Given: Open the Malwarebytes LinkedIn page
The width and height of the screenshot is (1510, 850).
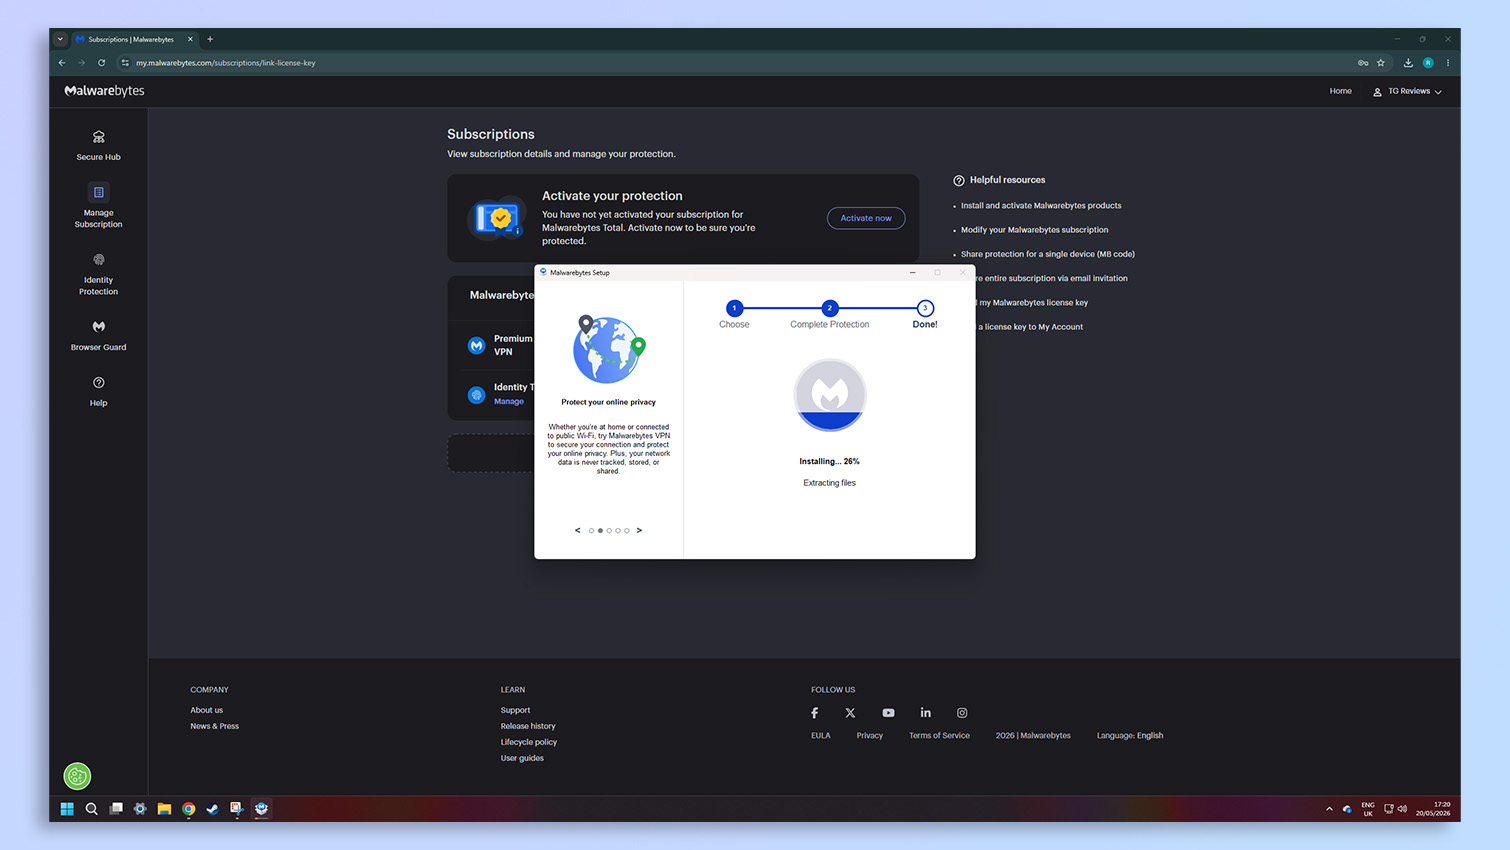Looking at the screenshot, I should pos(926,713).
